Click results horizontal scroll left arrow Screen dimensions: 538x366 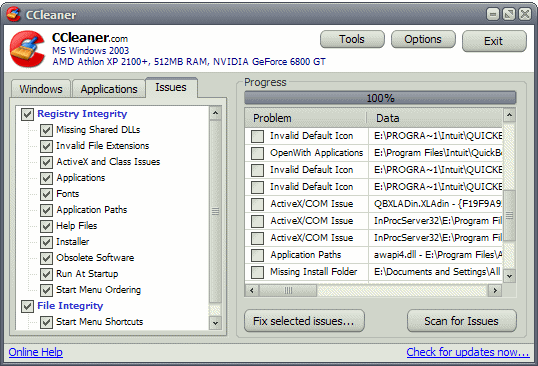[x=252, y=290]
